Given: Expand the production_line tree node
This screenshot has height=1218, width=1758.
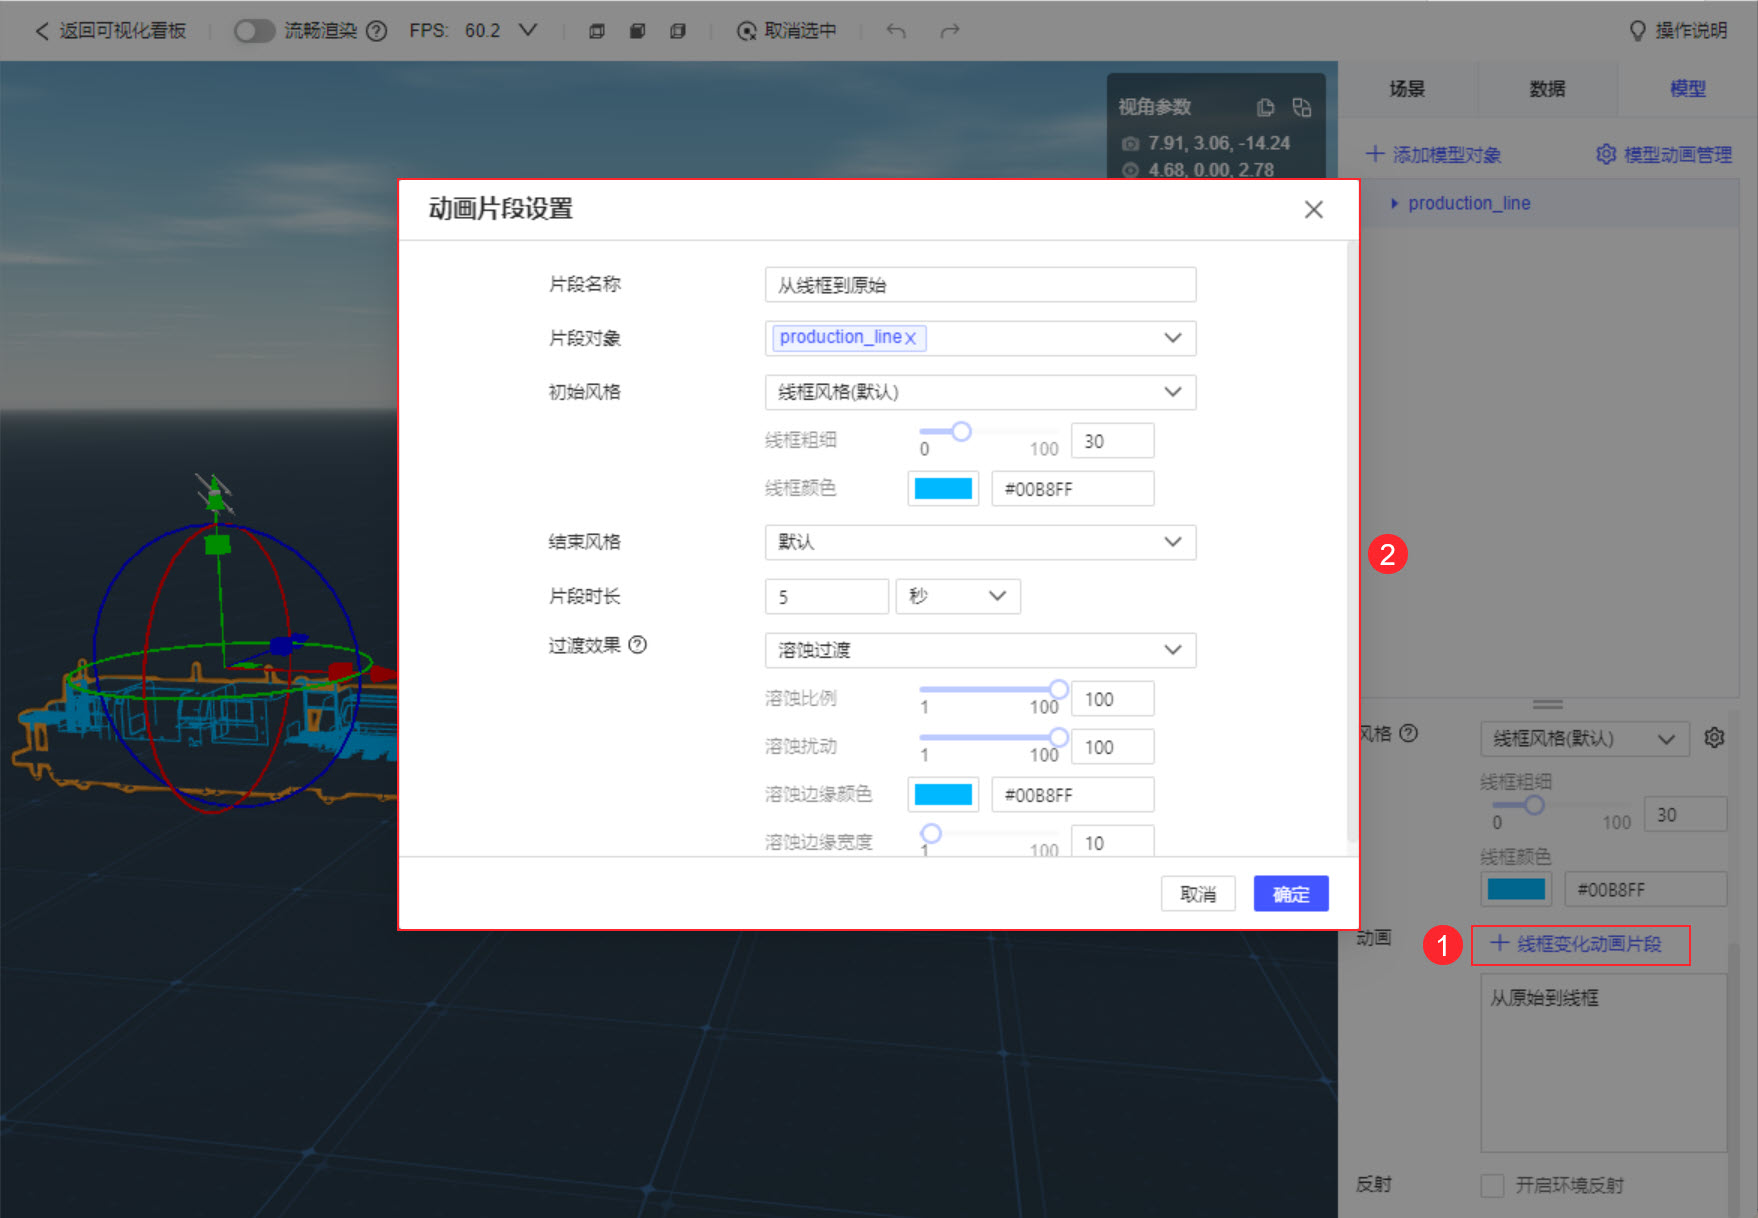Looking at the screenshot, I should click(x=1394, y=203).
